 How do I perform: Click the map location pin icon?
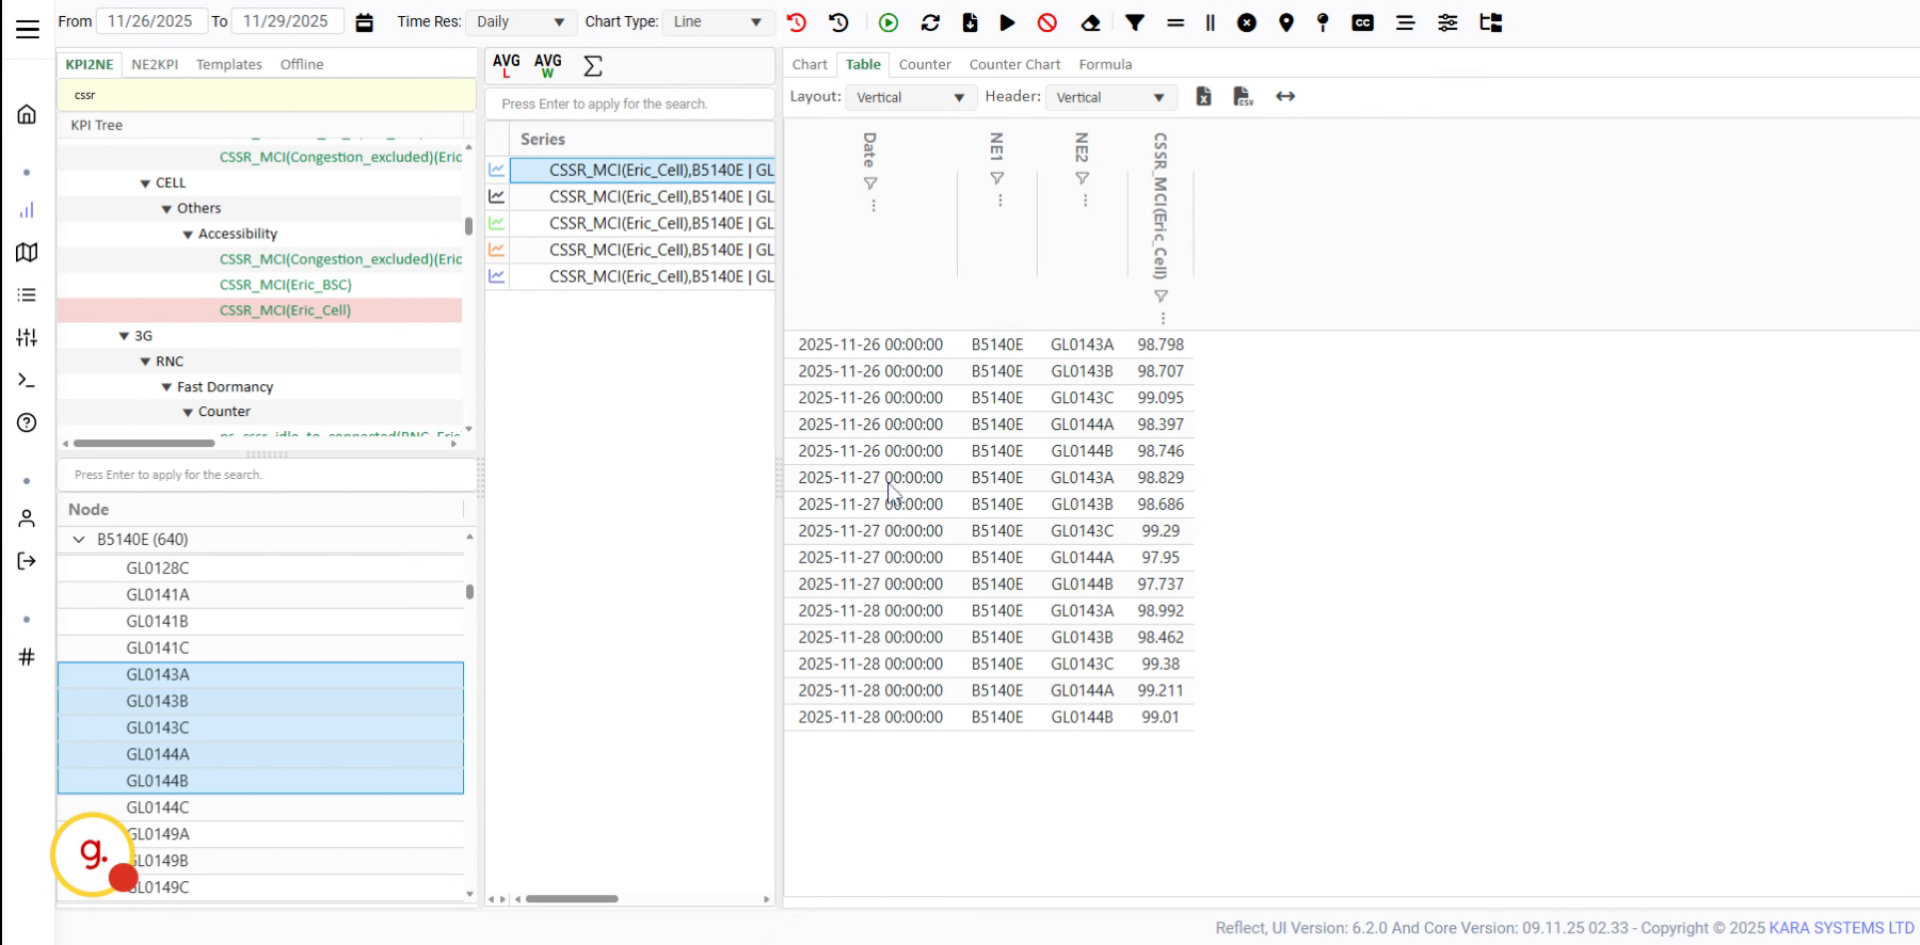[1287, 22]
